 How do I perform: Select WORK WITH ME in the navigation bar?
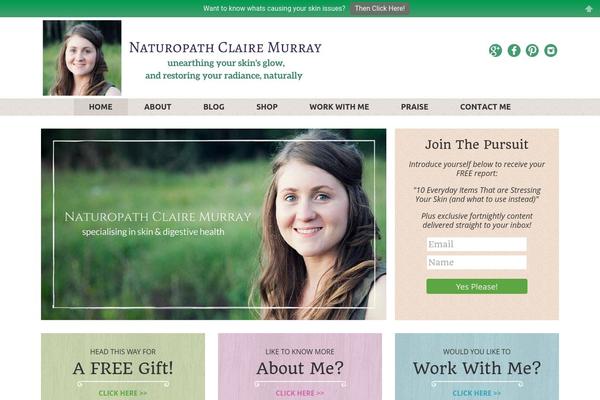[x=339, y=107]
